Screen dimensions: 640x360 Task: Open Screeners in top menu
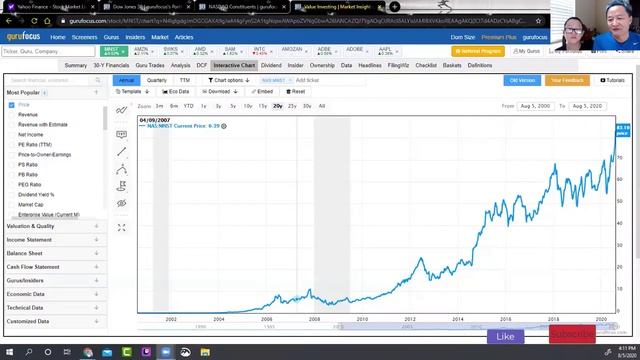(84, 37)
